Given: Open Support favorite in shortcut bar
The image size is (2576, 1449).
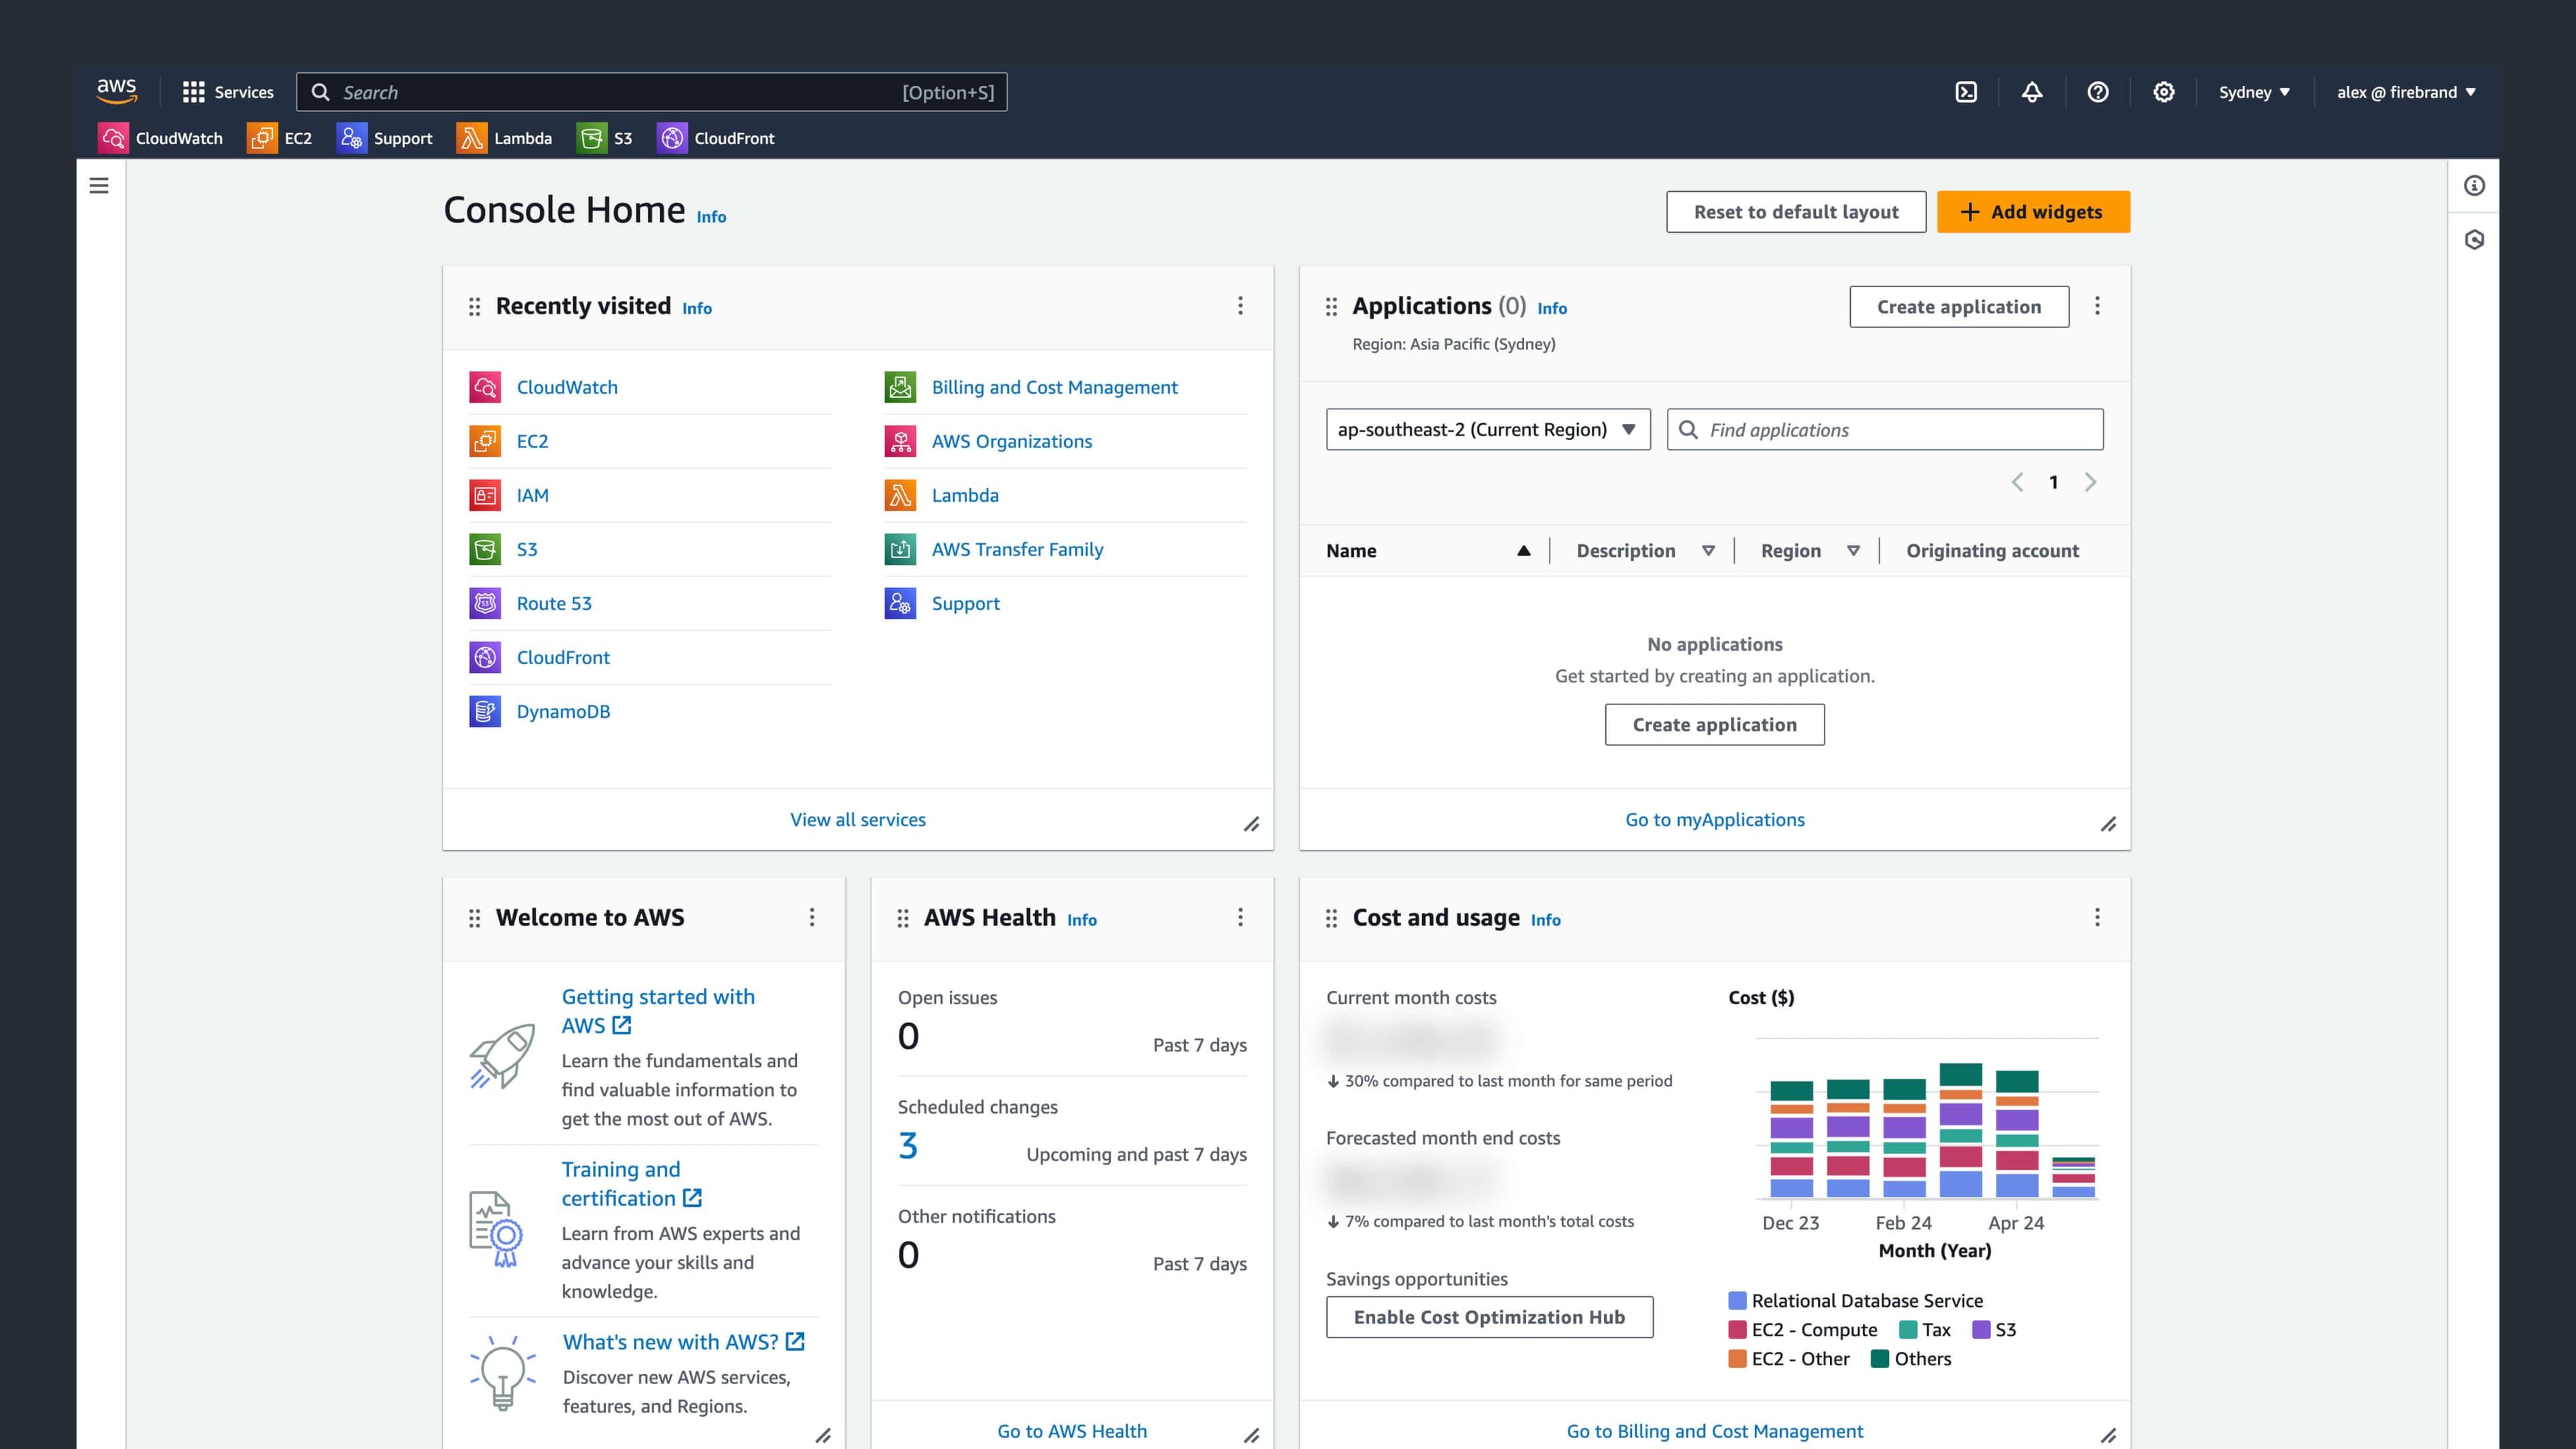Looking at the screenshot, I should pos(384,138).
